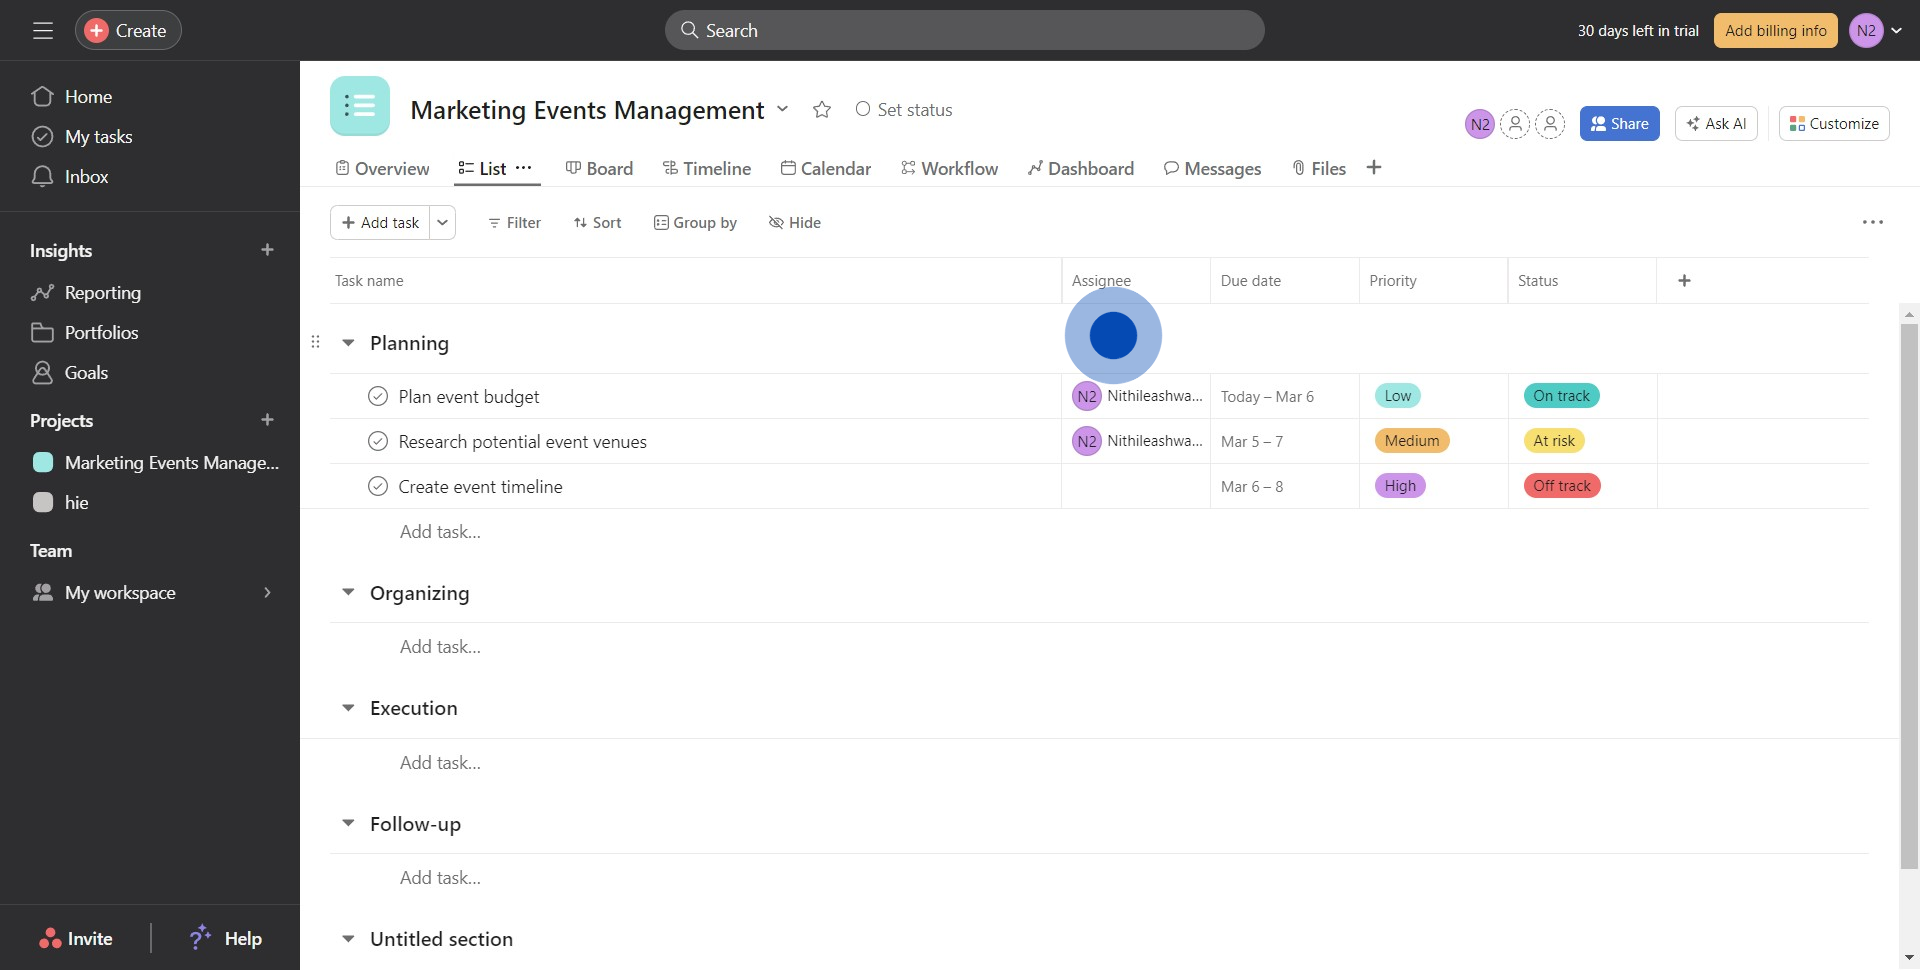1920x970 pixels.
Task: Open the sort options for tasks
Action: [x=597, y=222]
